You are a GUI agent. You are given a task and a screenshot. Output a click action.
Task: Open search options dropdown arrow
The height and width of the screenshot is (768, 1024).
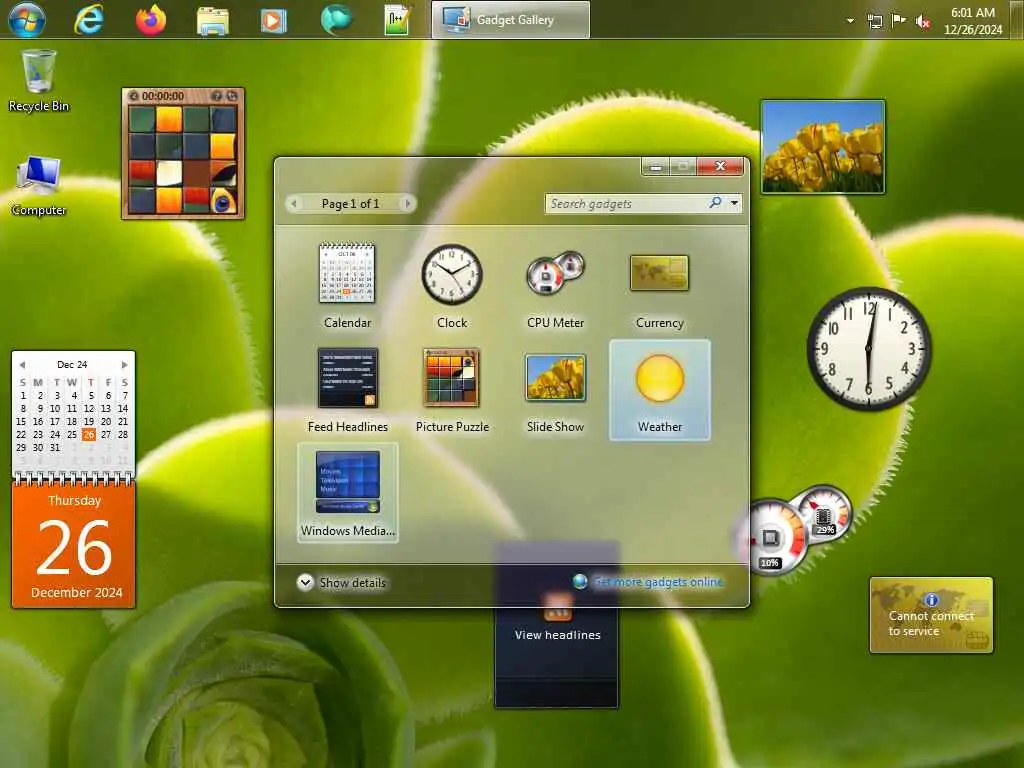pyautogui.click(x=735, y=203)
